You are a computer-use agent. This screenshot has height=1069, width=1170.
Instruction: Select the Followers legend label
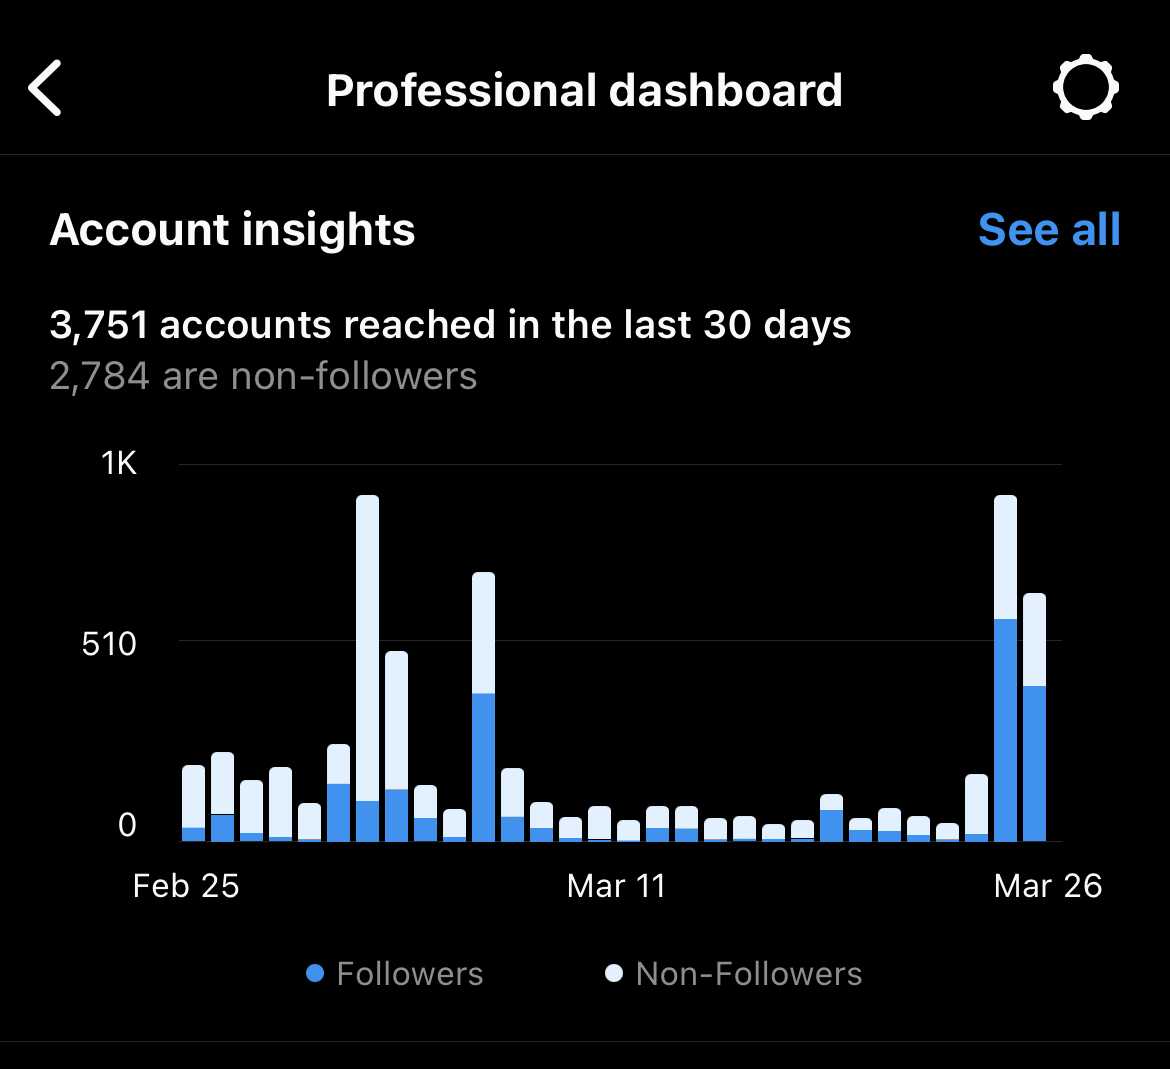[x=409, y=974]
